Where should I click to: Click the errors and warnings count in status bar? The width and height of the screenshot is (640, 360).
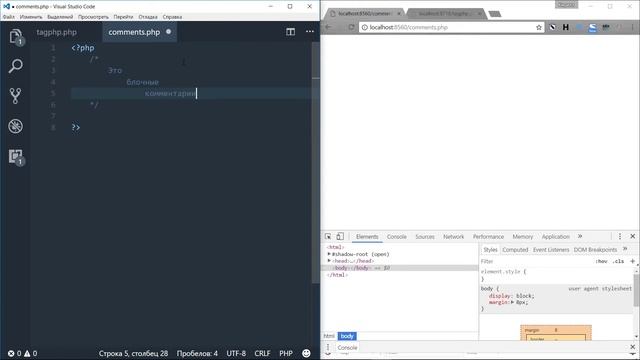click(22, 353)
